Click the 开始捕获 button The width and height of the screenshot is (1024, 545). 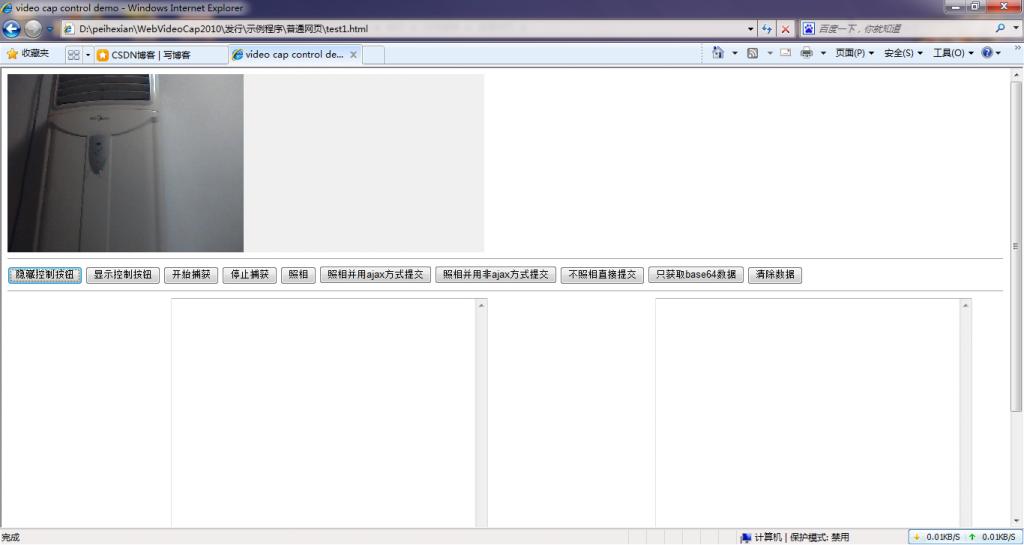pos(191,275)
